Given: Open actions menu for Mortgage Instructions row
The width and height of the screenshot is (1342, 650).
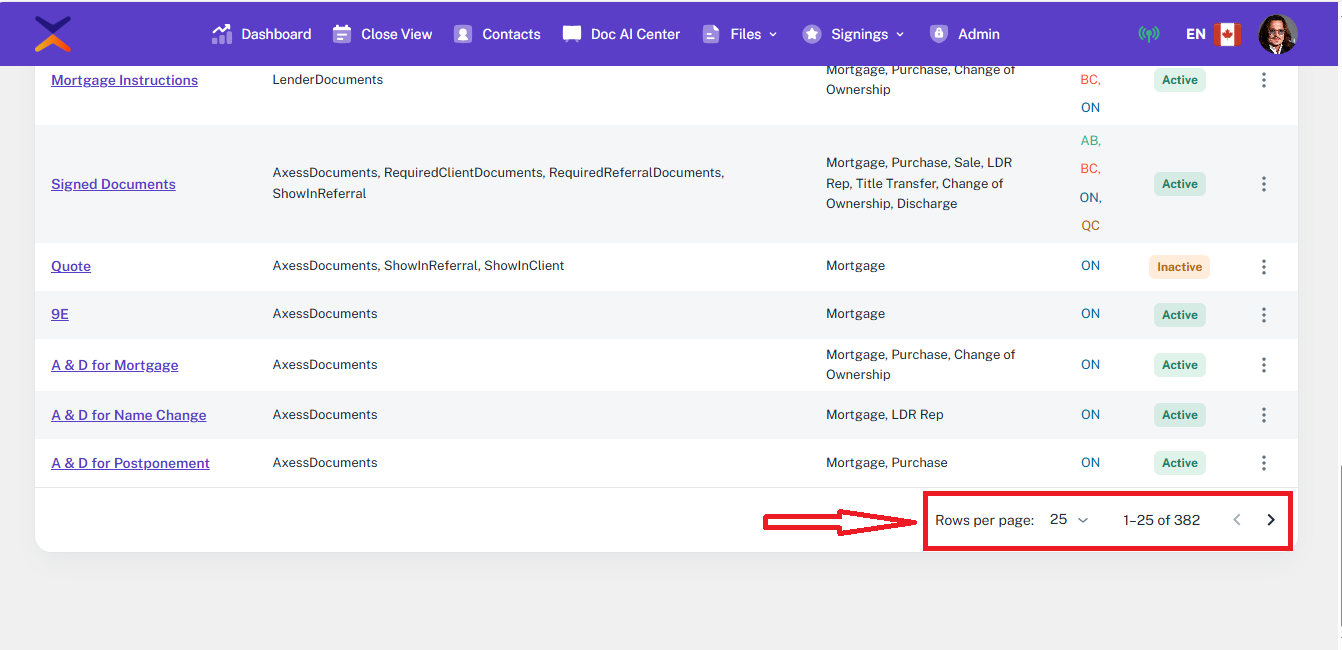Looking at the screenshot, I should coord(1264,80).
